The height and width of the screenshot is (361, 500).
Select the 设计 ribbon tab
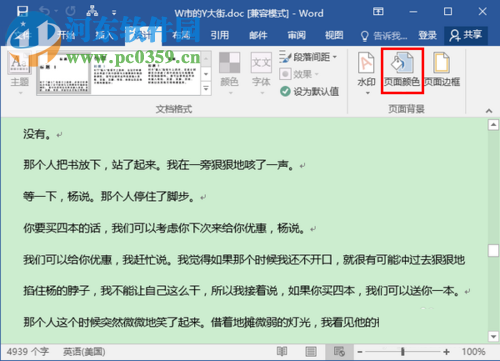tap(143, 35)
